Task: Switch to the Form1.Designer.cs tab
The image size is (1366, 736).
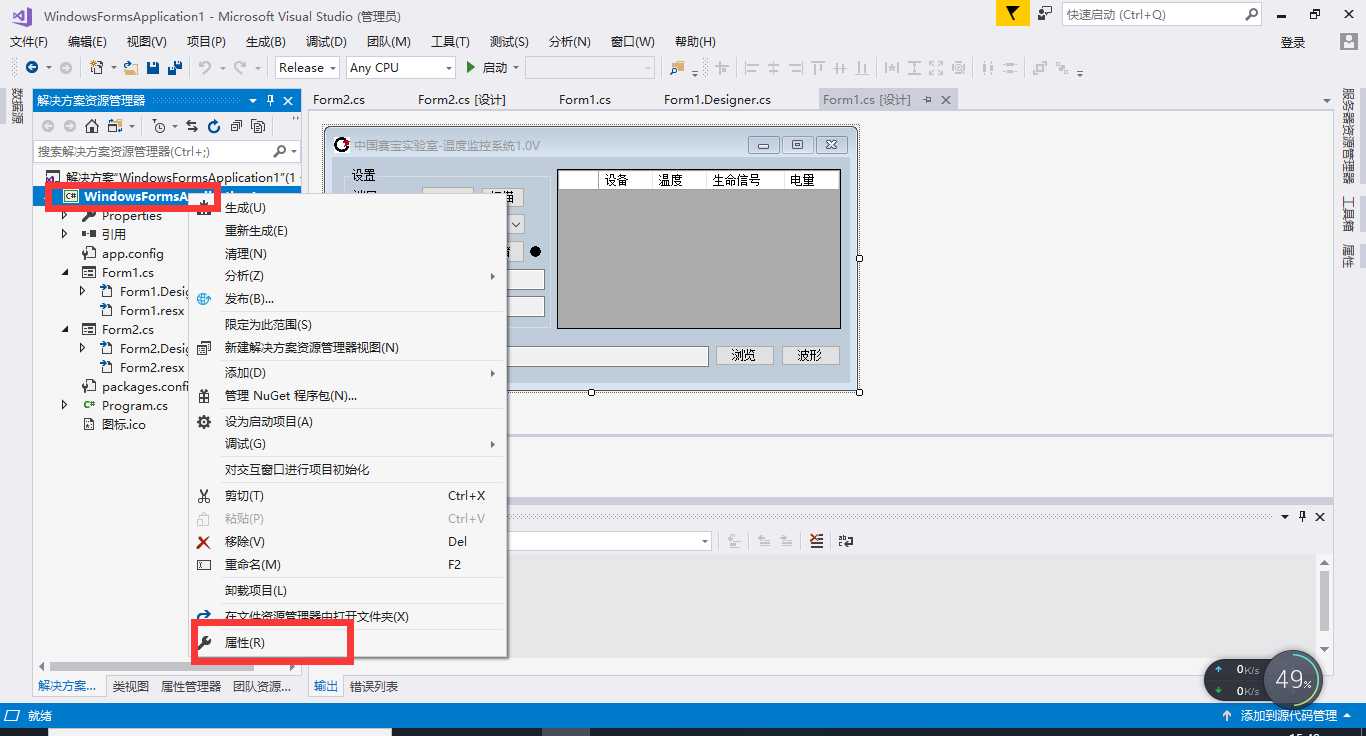Action: tap(717, 100)
